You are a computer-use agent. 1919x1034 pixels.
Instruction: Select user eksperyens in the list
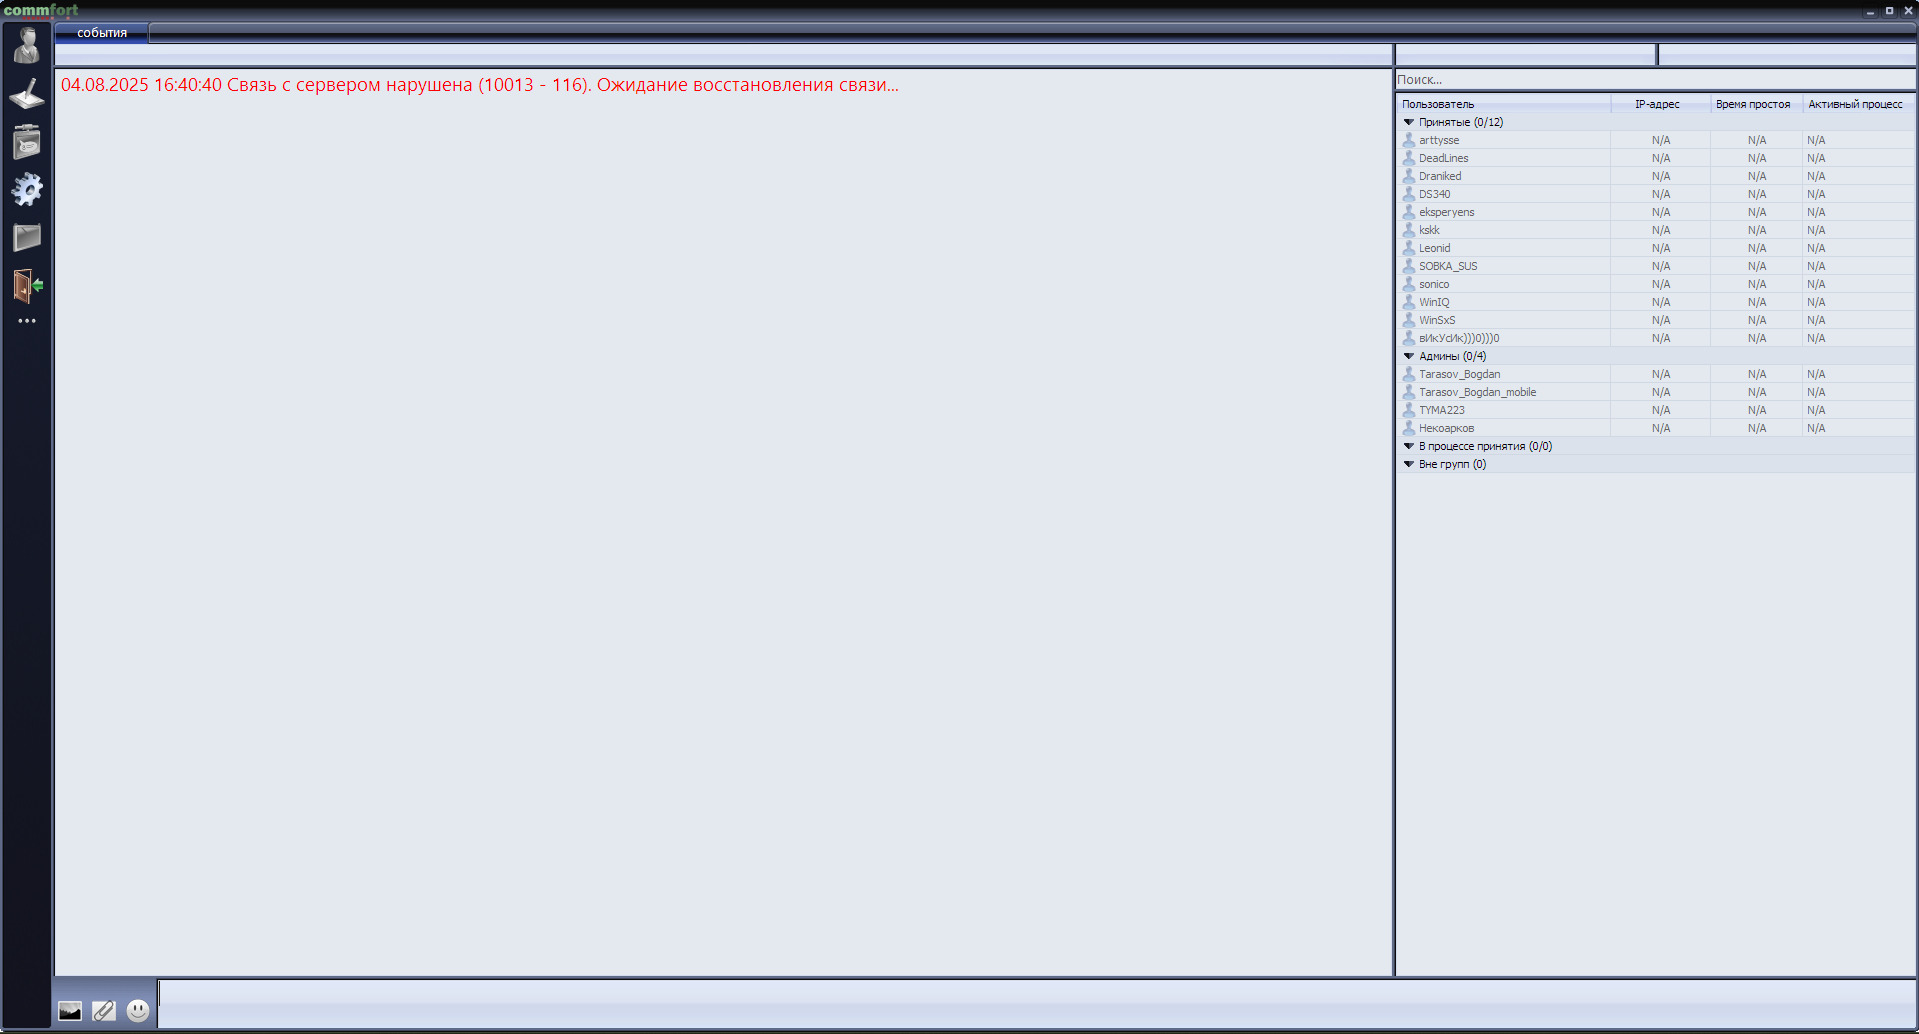pyautogui.click(x=1655, y=212)
